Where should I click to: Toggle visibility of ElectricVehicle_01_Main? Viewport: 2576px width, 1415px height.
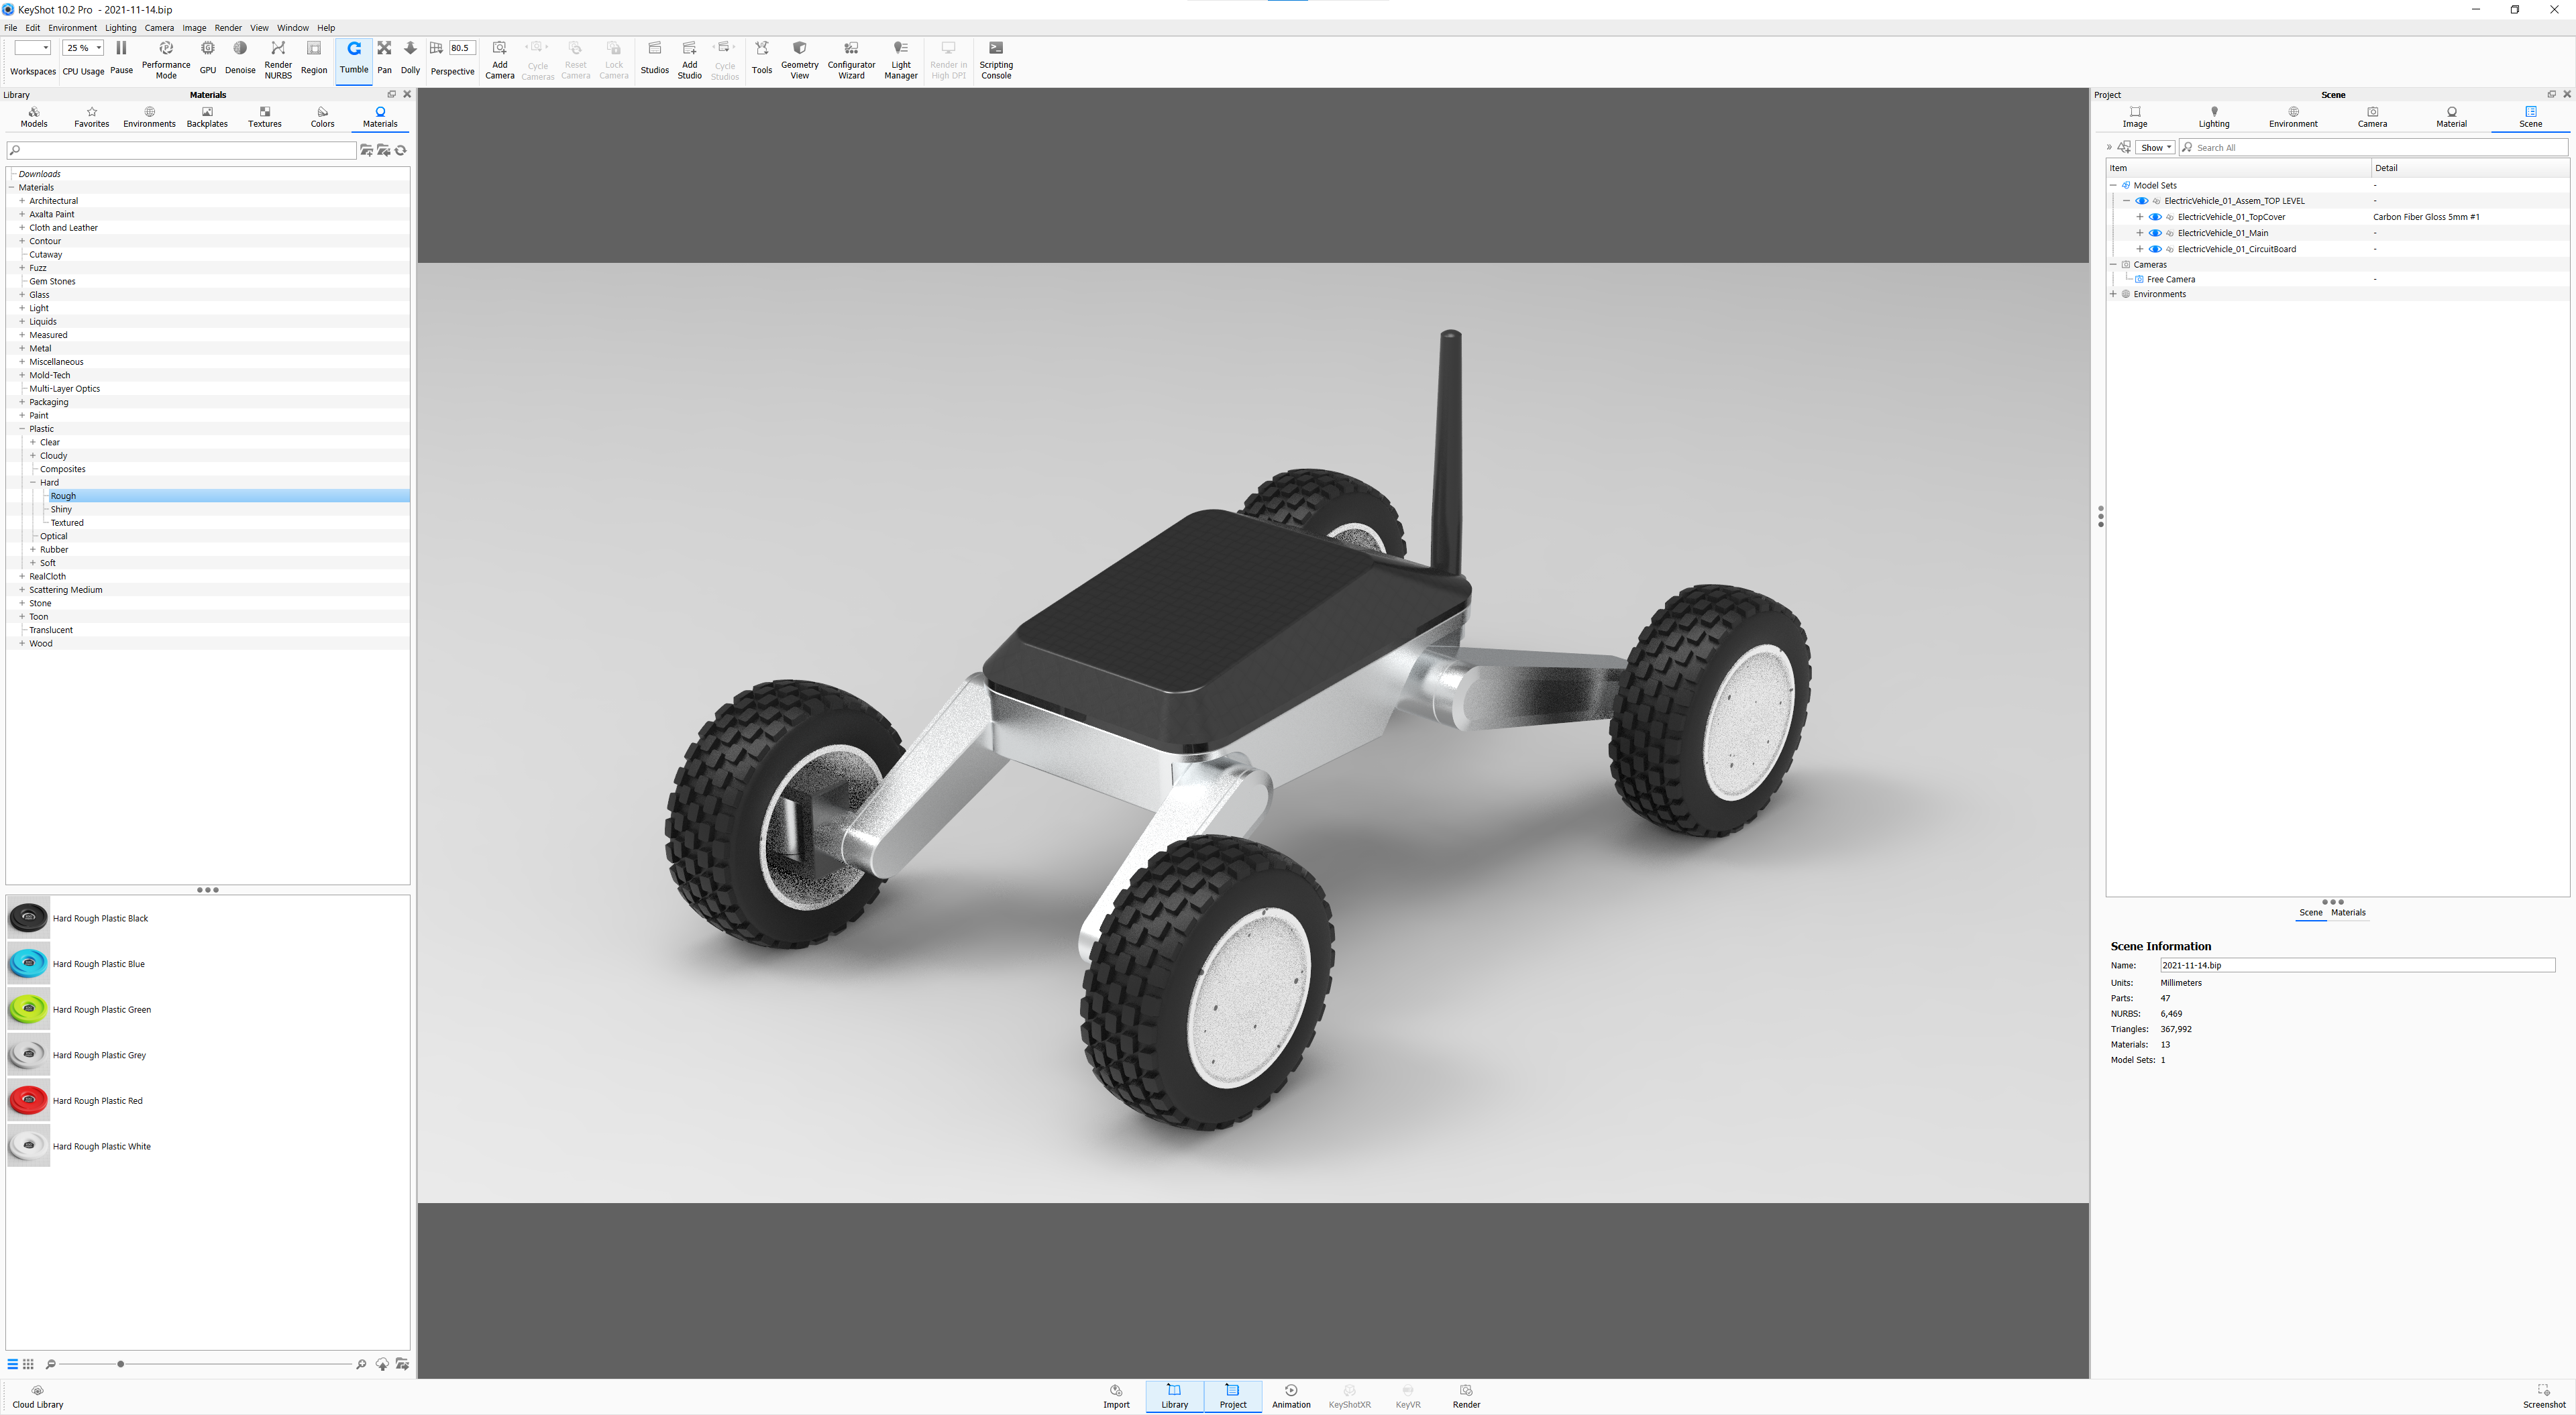(x=2155, y=233)
